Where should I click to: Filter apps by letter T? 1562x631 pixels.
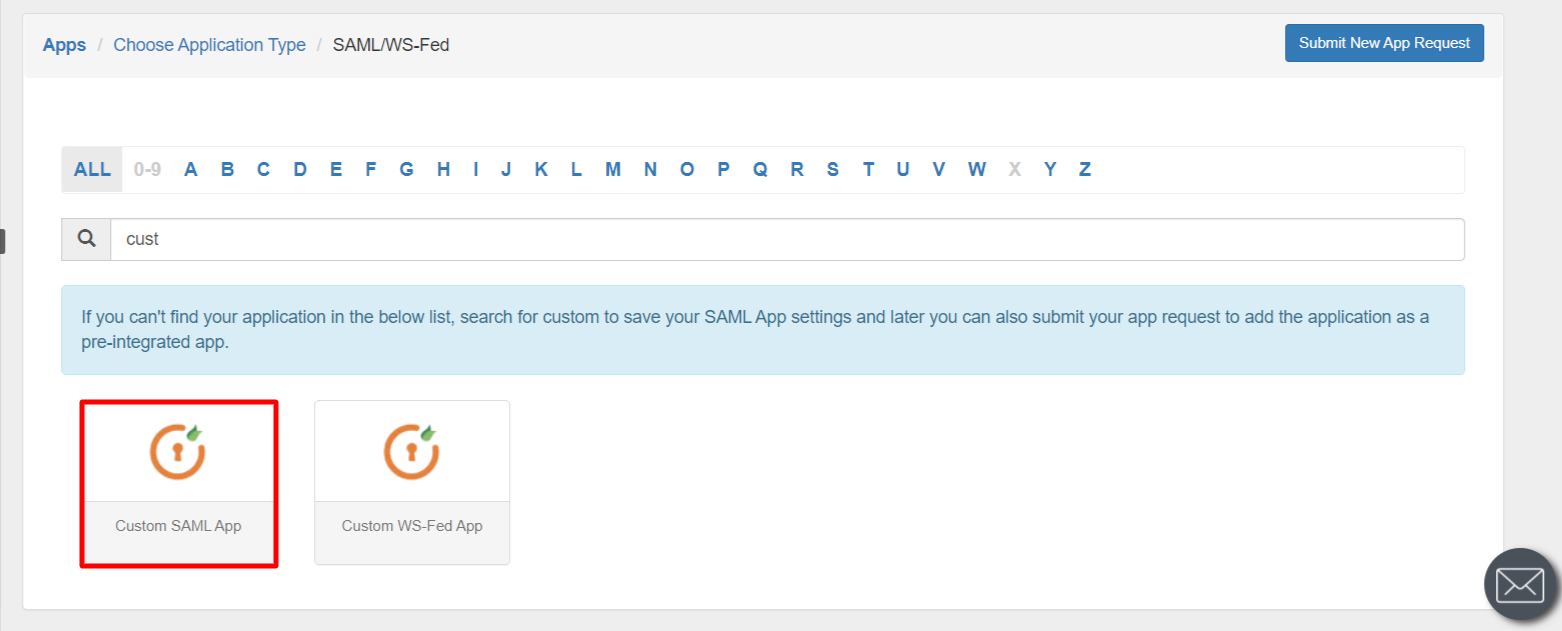[x=868, y=169]
